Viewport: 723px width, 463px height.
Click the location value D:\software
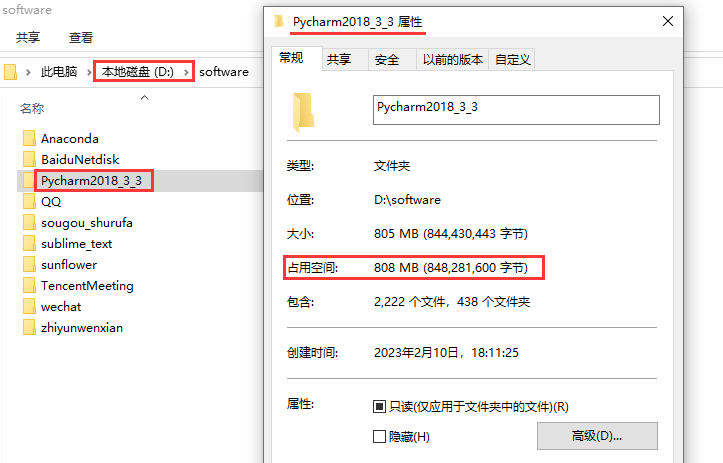[x=407, y=200]
